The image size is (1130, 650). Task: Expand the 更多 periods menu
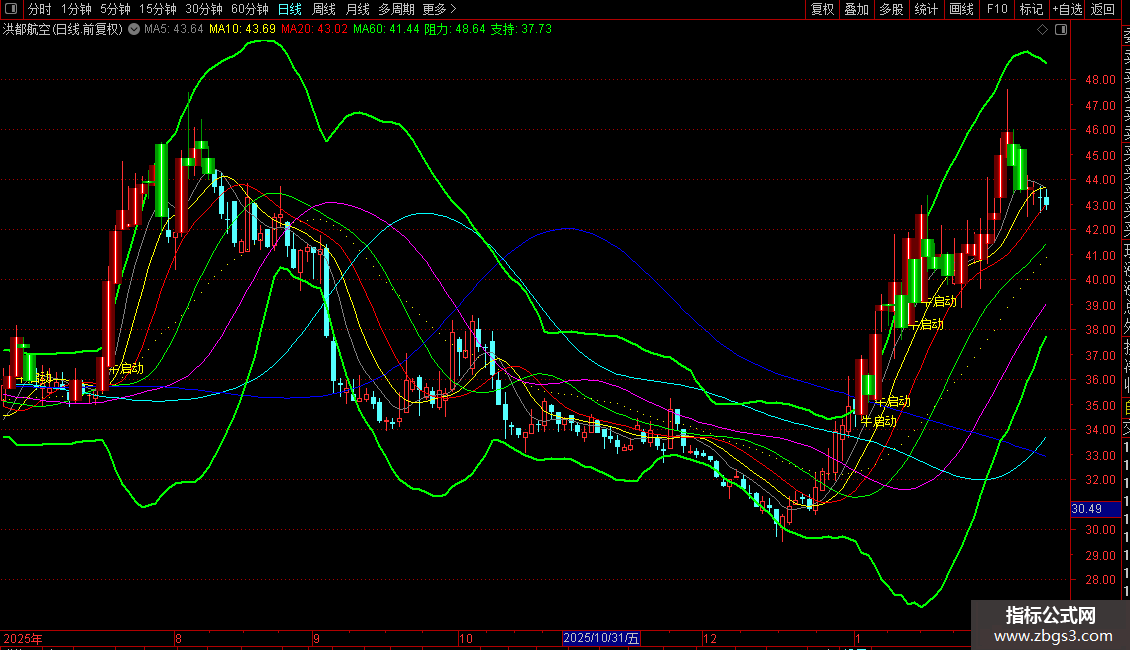click(439, 9)
